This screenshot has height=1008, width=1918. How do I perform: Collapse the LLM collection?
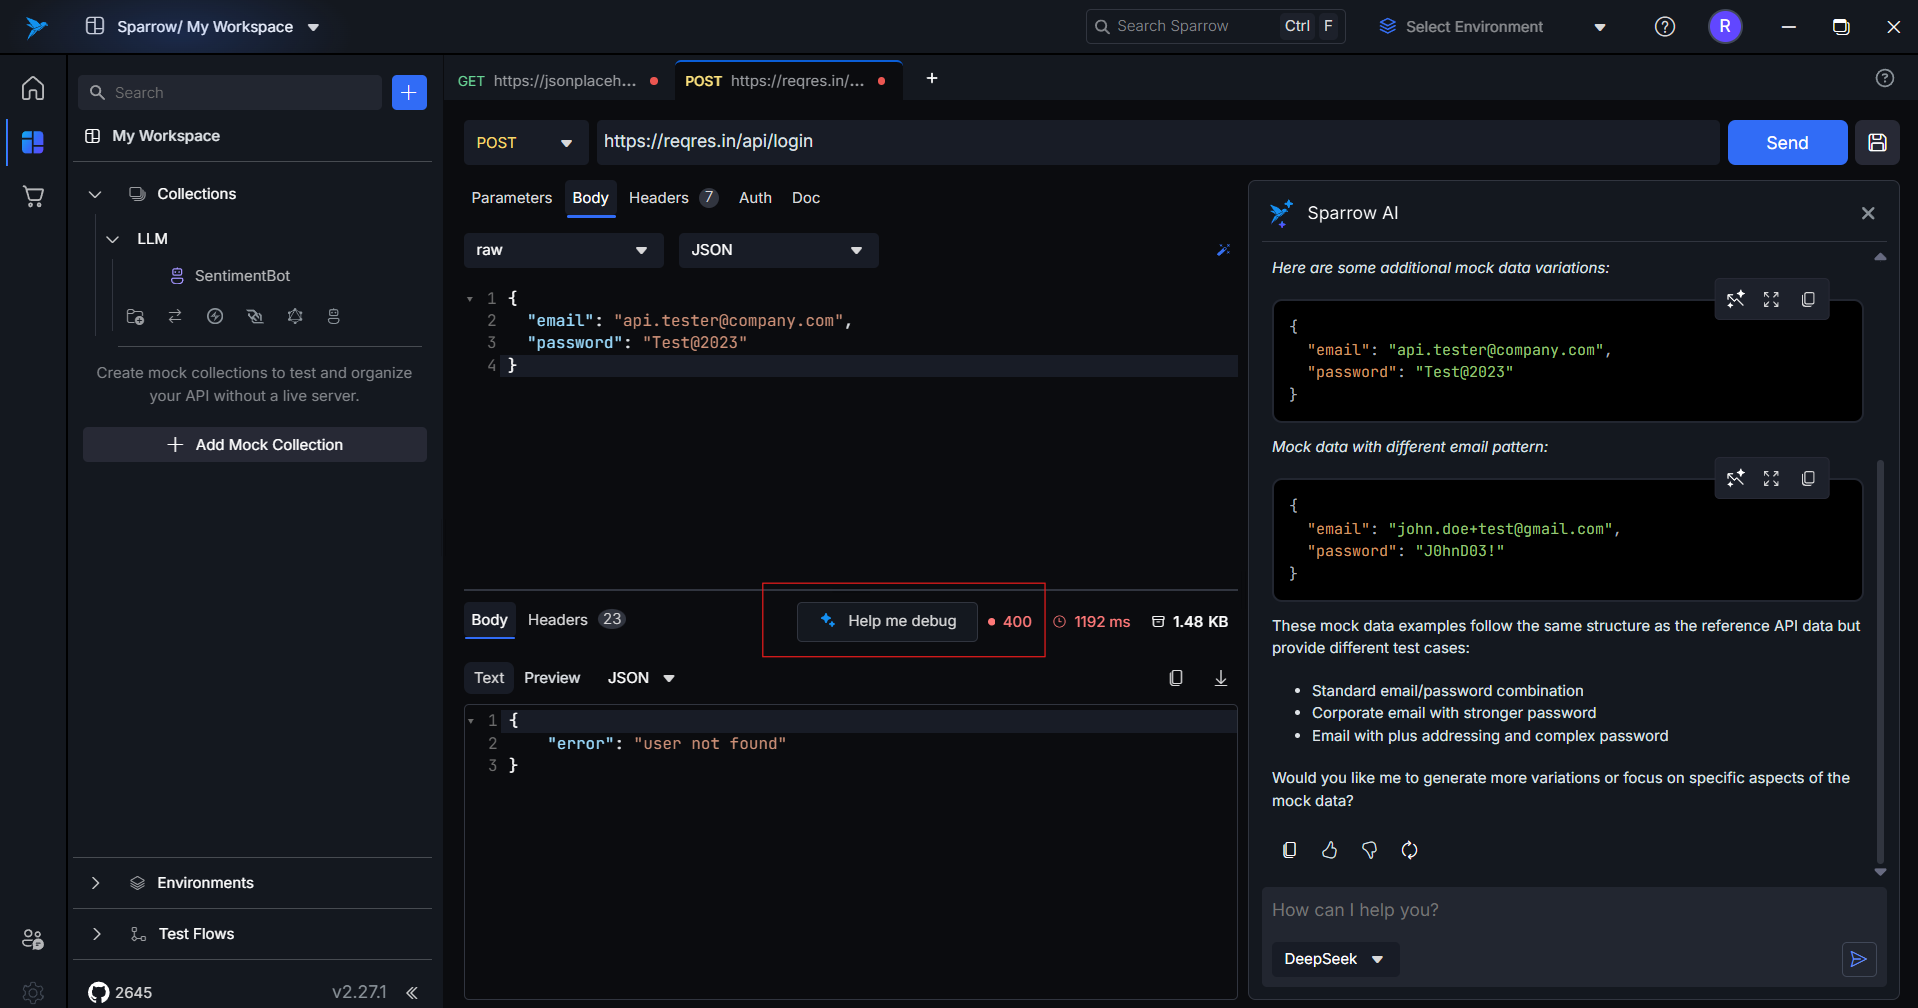click(x=113, y=239)
